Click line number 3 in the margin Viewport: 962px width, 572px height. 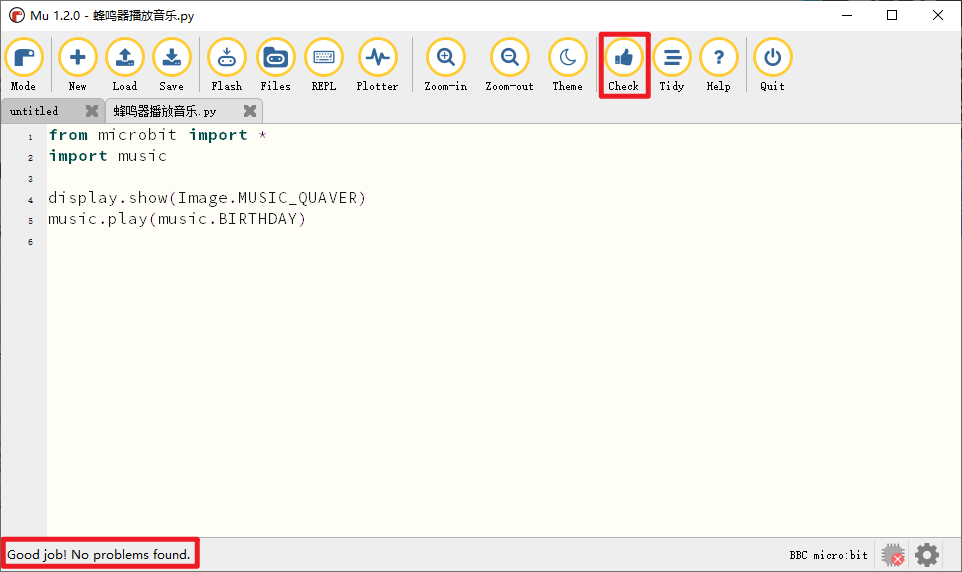coord(30,179)
